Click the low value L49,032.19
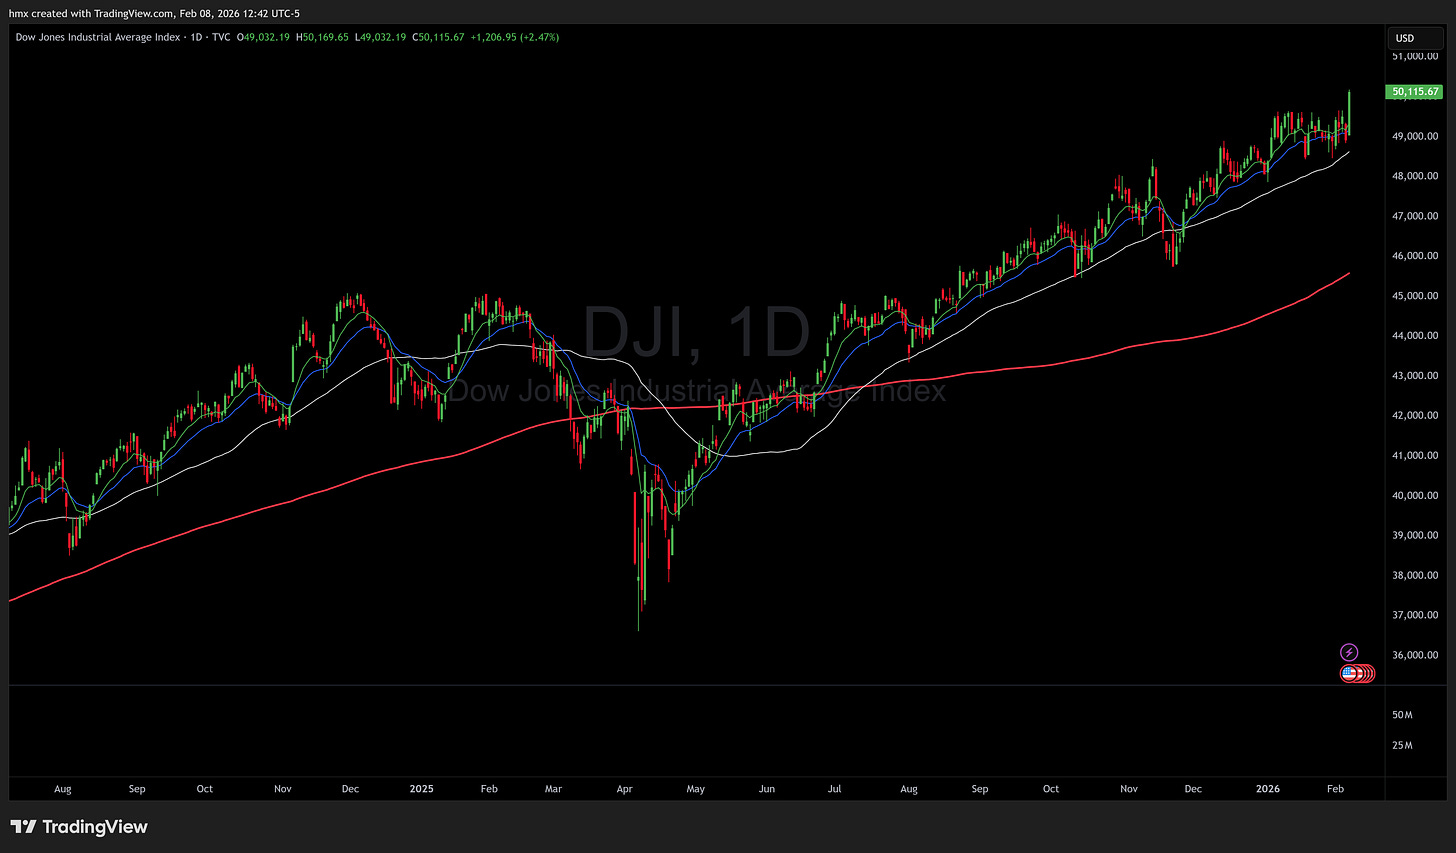 pyautogui.click(x=380, y=37)
